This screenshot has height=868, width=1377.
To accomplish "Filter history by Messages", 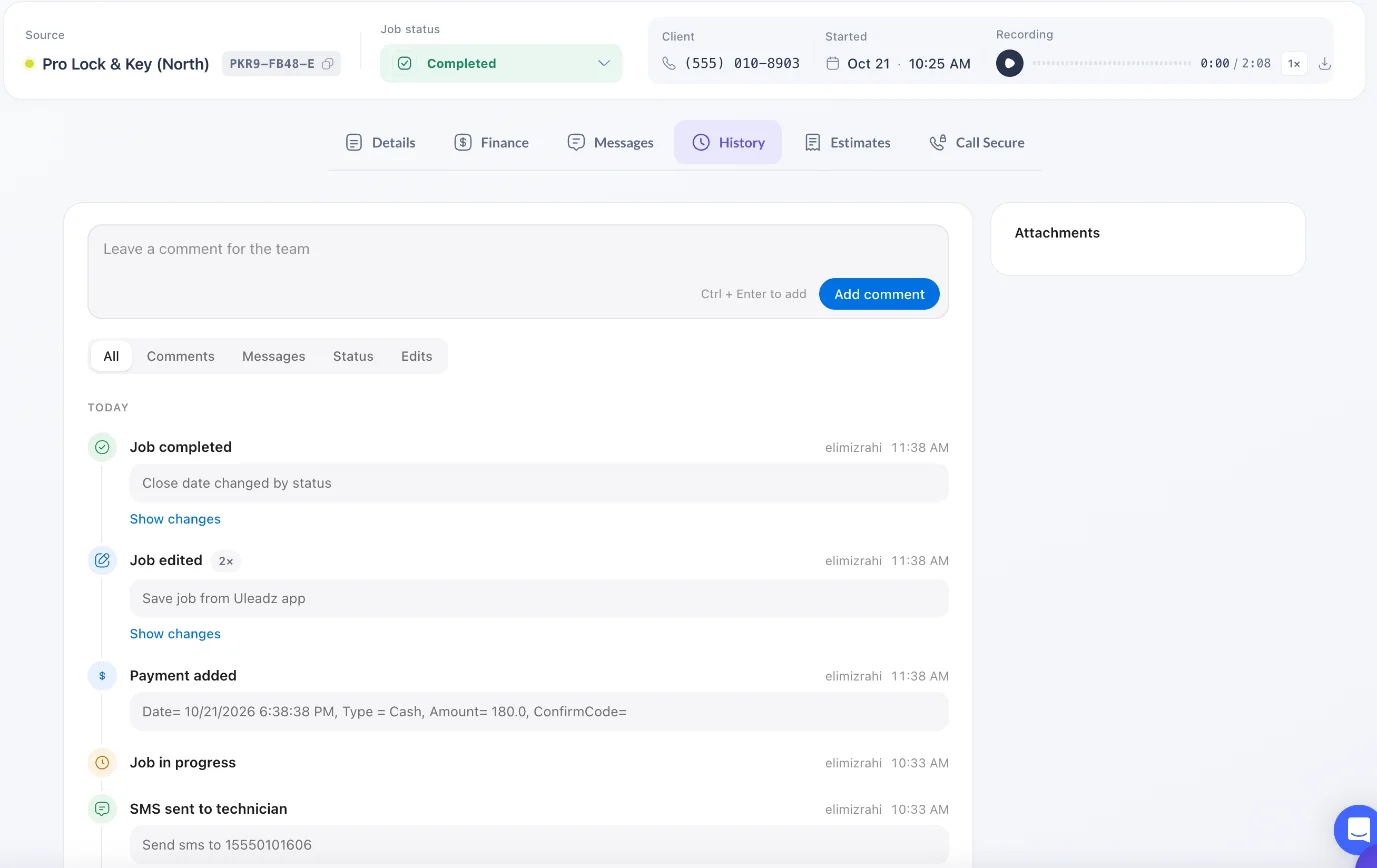I will (274, 356).
